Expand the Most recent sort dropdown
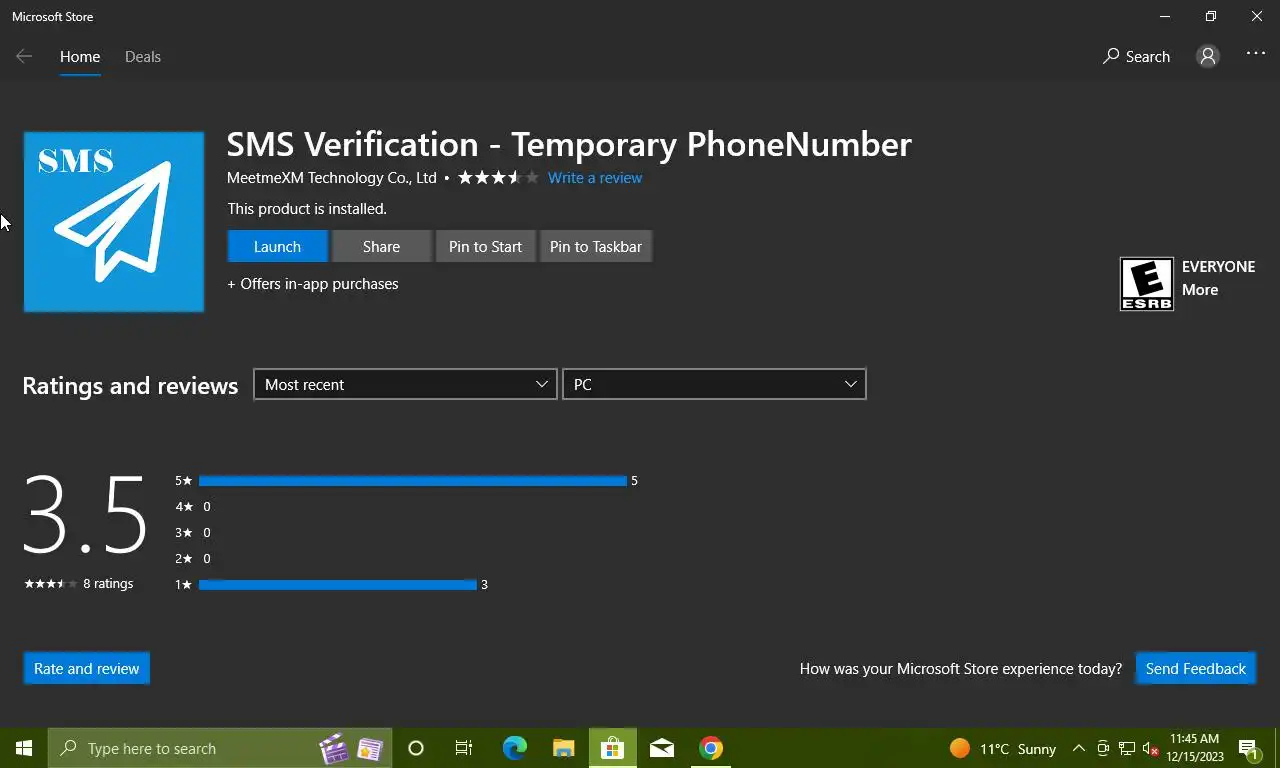The image size is (1280, 768). point(405,385)
